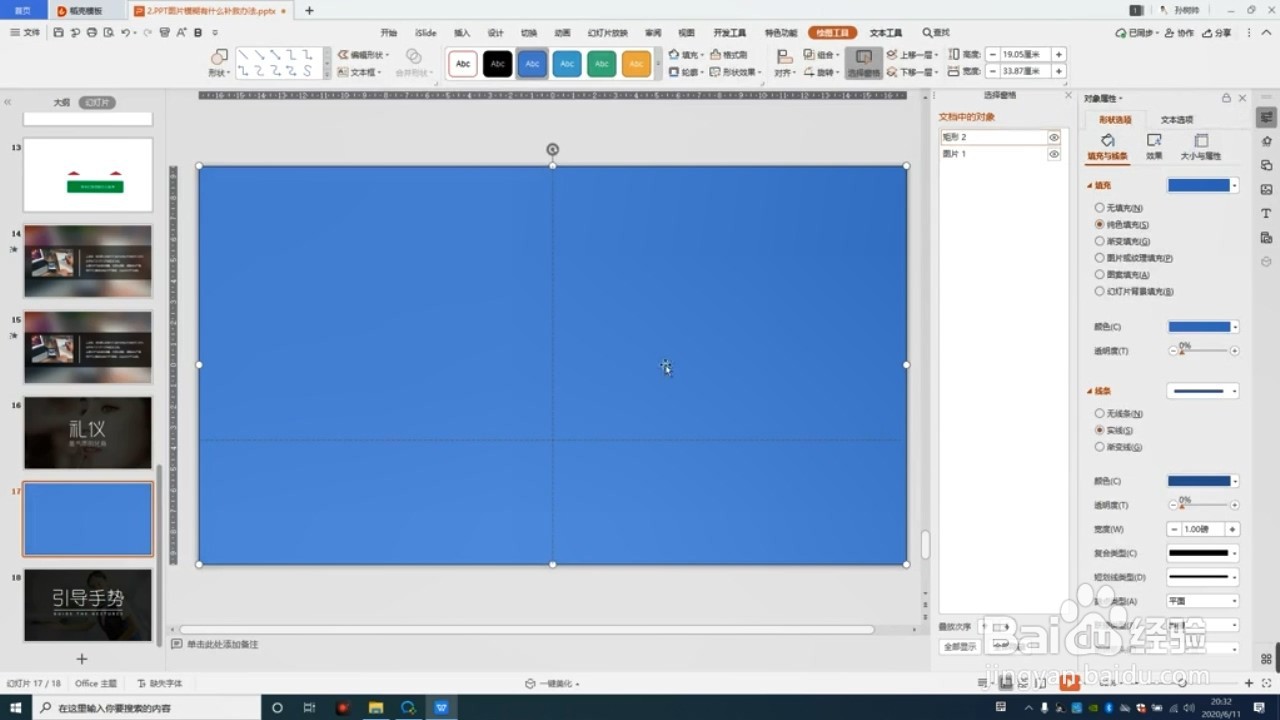The height and width of the screenshot is (720, 1280).
Task: Toggle visibility eye for 图片 1
Action: click(1054, 154)
